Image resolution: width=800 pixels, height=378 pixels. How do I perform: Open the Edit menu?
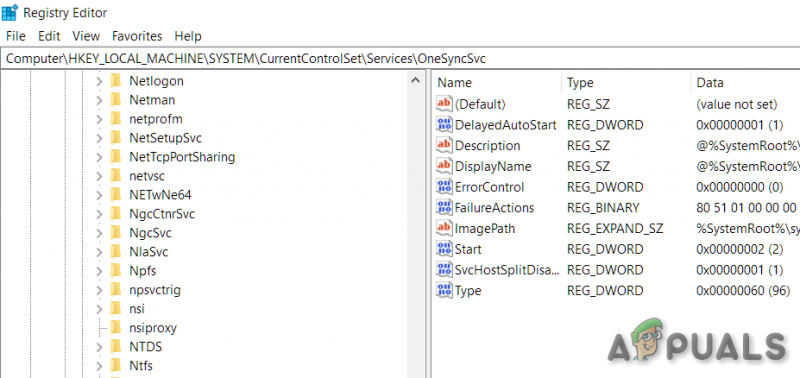(x=49, y=36)
